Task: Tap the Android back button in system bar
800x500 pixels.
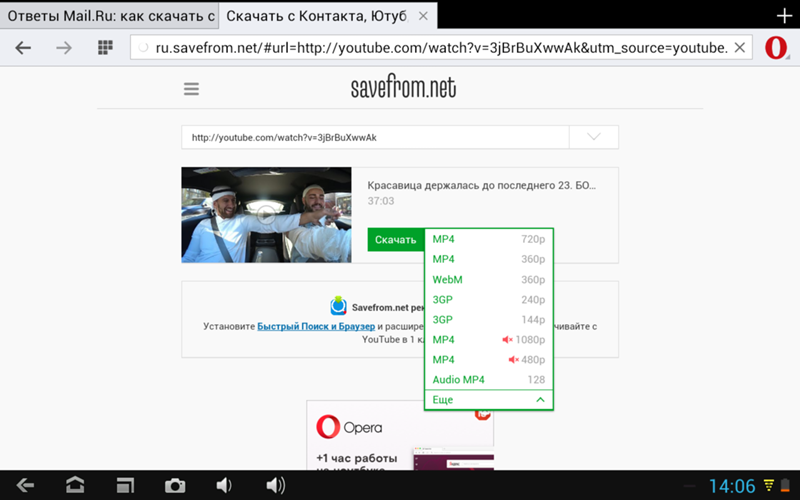Action: click(x=24, y=485)
